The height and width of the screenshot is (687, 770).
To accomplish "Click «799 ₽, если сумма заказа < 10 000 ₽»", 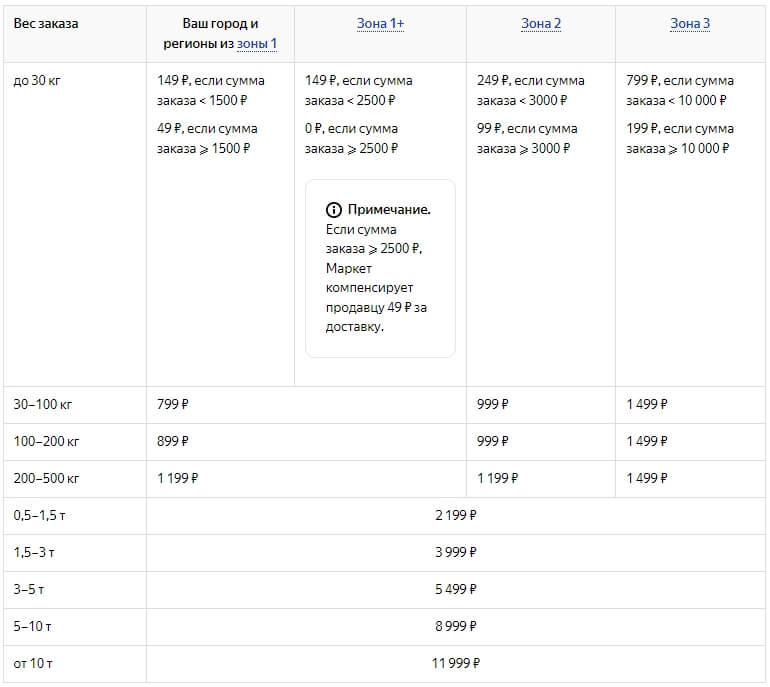I will [x=680, y=90].
